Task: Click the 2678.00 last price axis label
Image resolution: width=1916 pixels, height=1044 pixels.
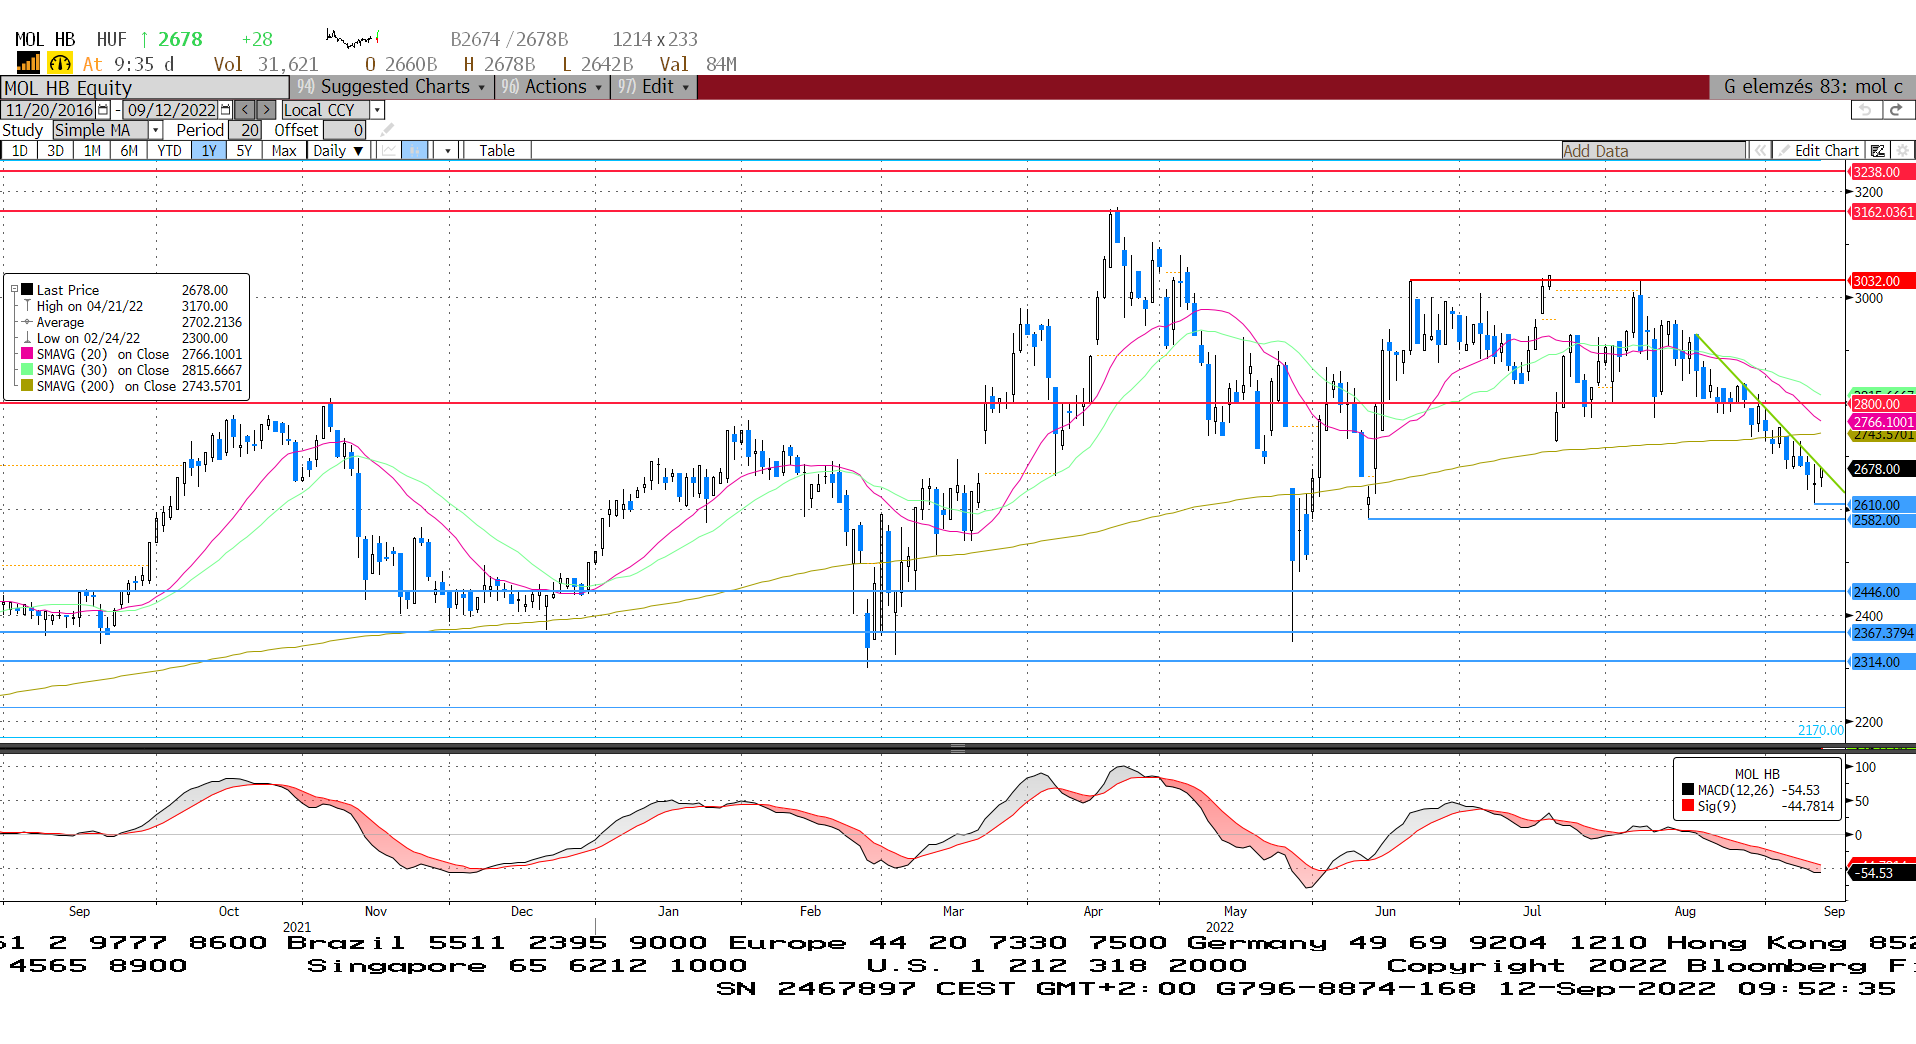Action: coord(1881,469)
